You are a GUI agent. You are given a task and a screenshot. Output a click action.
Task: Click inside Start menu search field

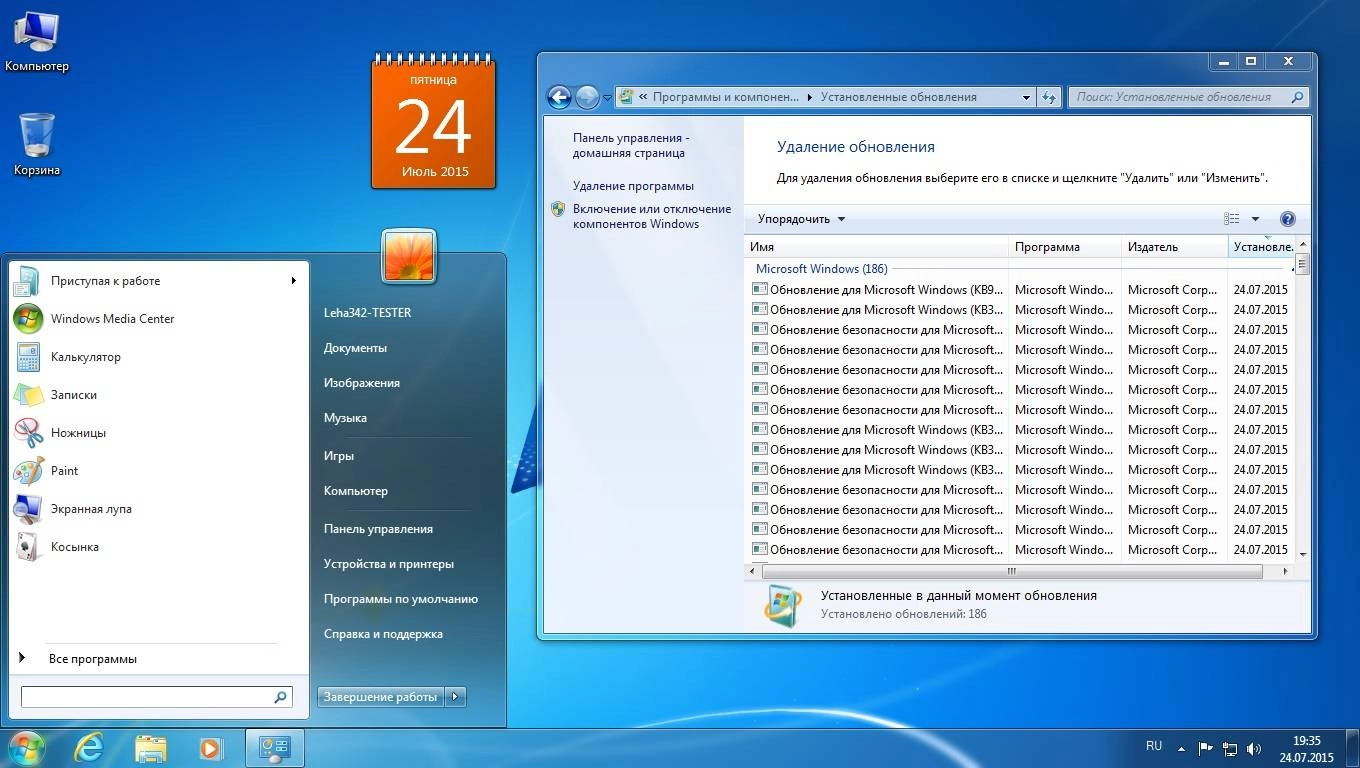pyautogui.click(x=146, y=697)
